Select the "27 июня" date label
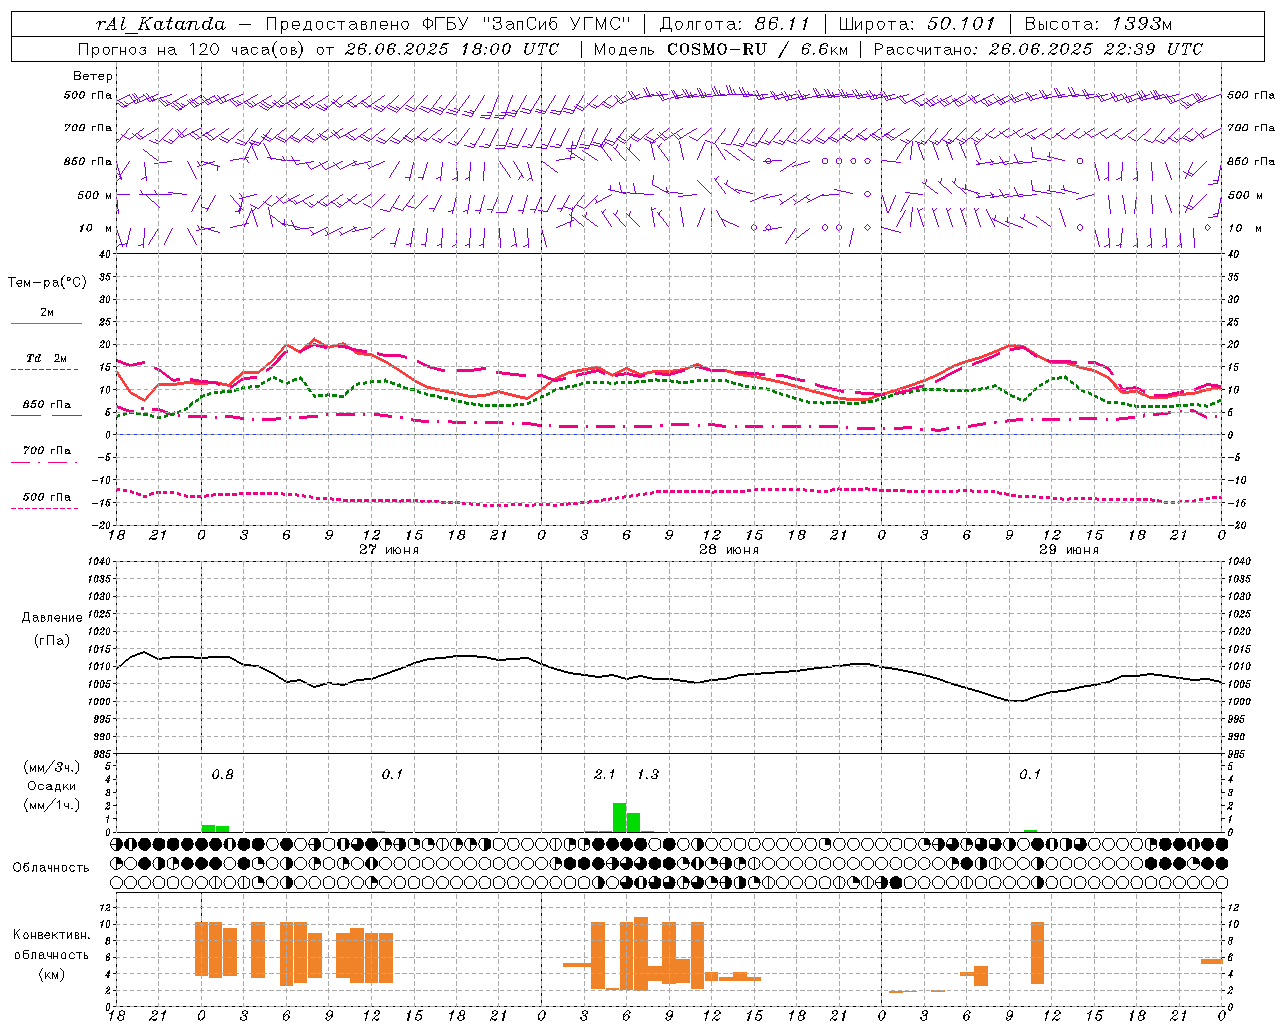1280x1024 pixels. [389, 550]
